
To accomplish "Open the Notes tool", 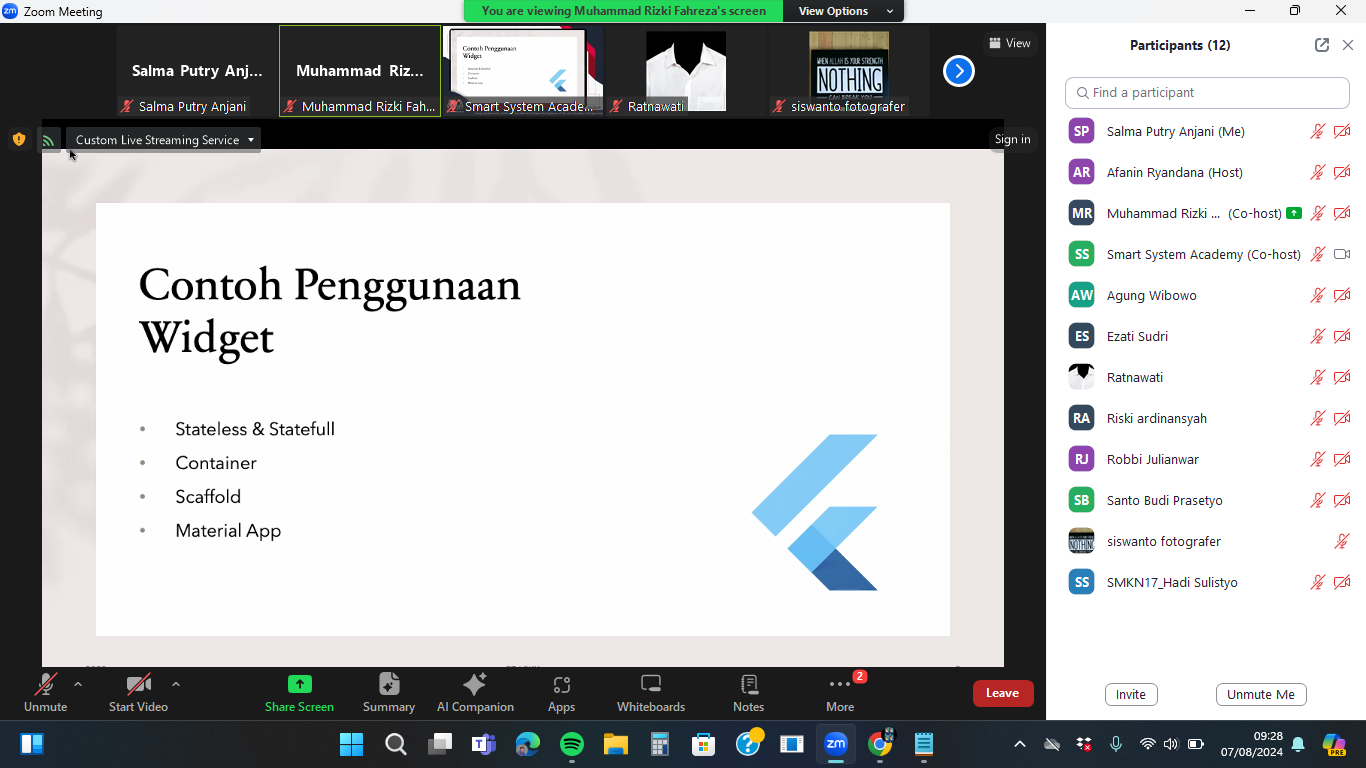I will click(x=748, y=693).
